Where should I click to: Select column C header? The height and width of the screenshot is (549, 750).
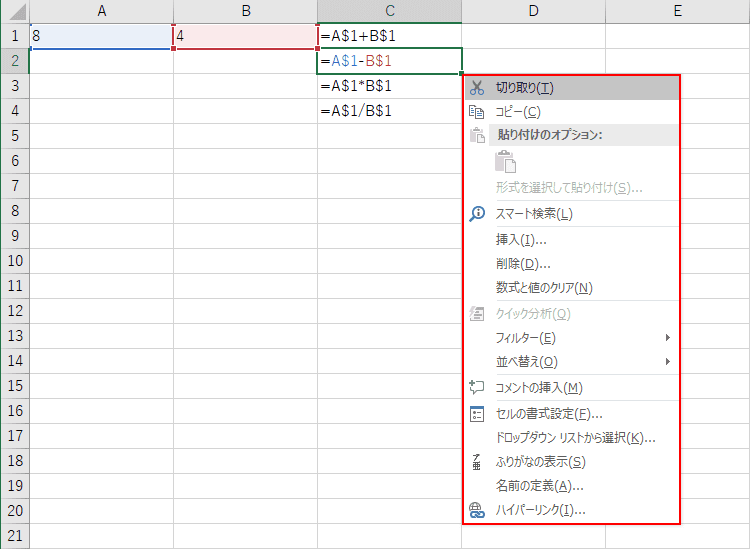[x=390, y=11]
